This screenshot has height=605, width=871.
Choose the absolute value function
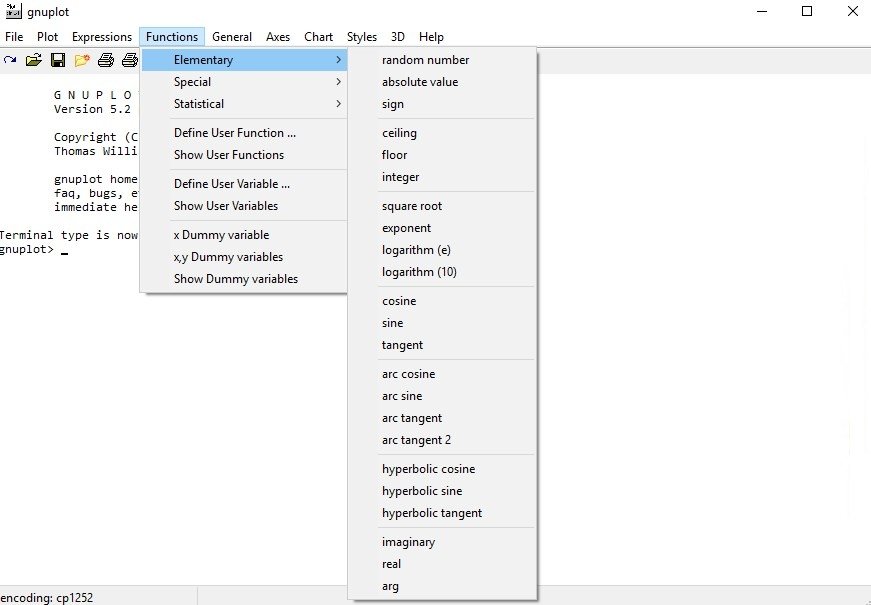[x=443, y=82]
